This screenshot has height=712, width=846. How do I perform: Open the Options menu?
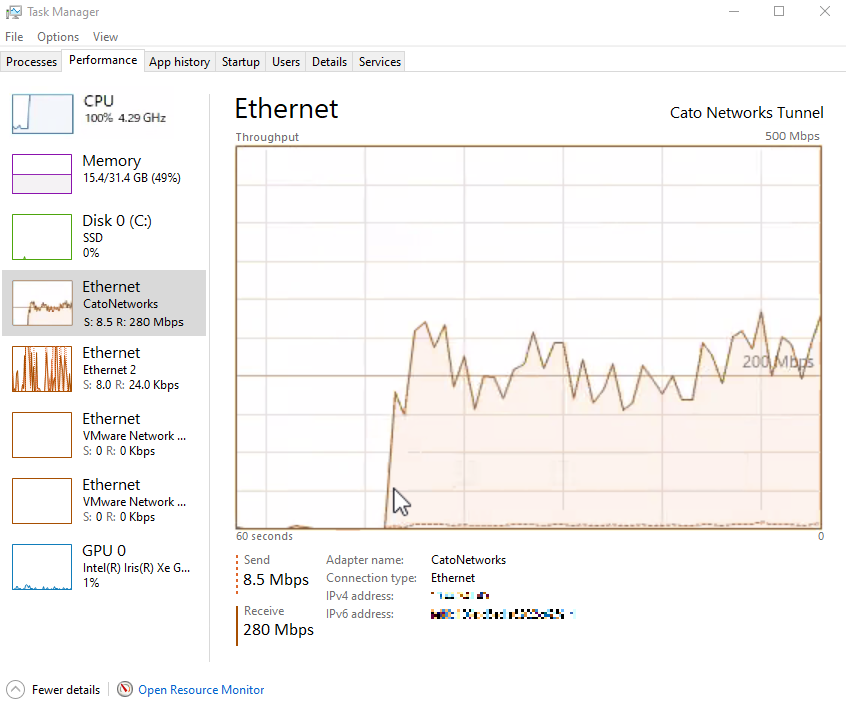pyautogui.click(x=58, y=37)
